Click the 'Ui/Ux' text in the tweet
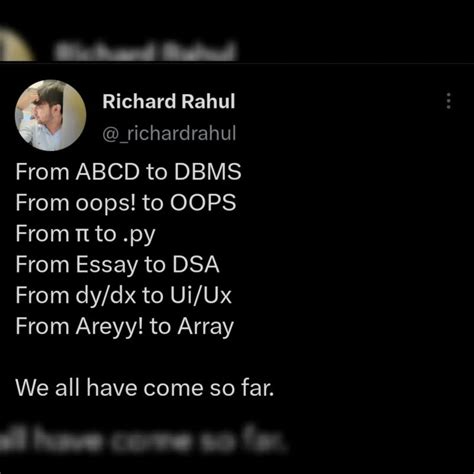474x474 pixels. [x=201, y=295]
